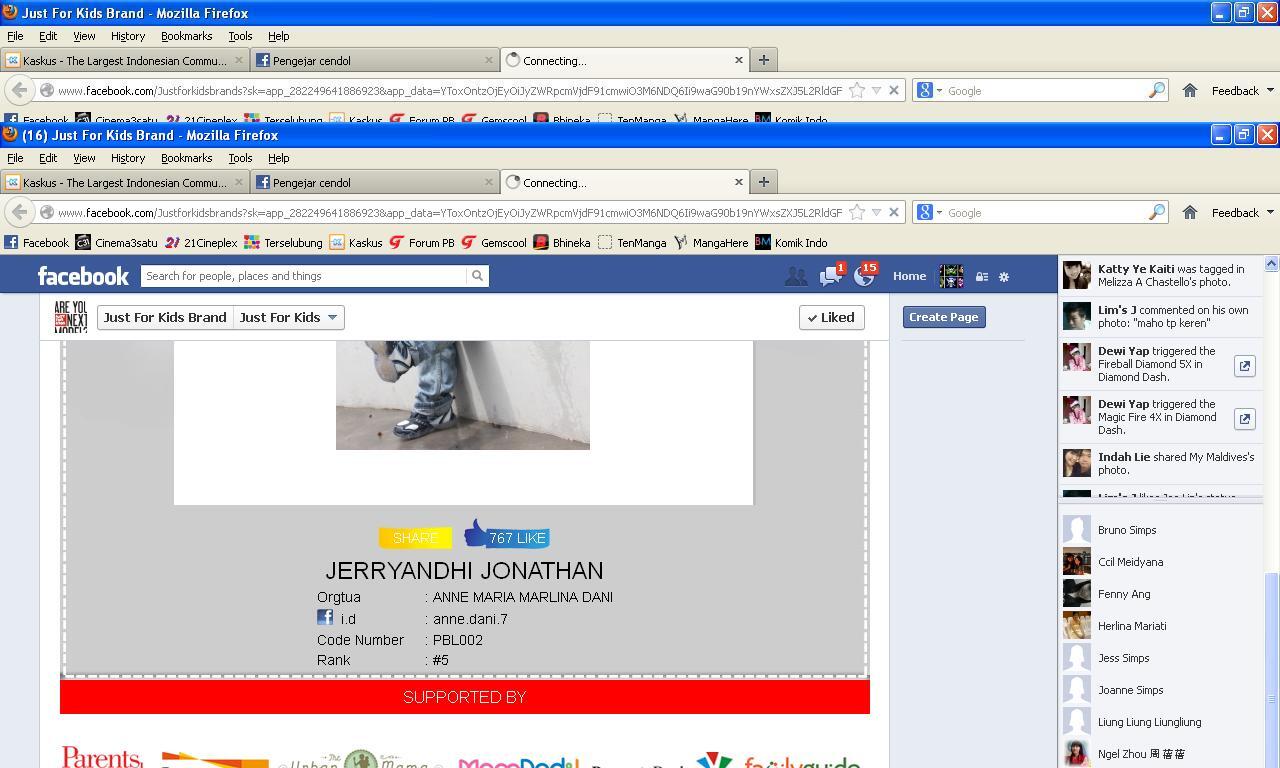Open the Bookmarks menu

[x=186, y=158]
